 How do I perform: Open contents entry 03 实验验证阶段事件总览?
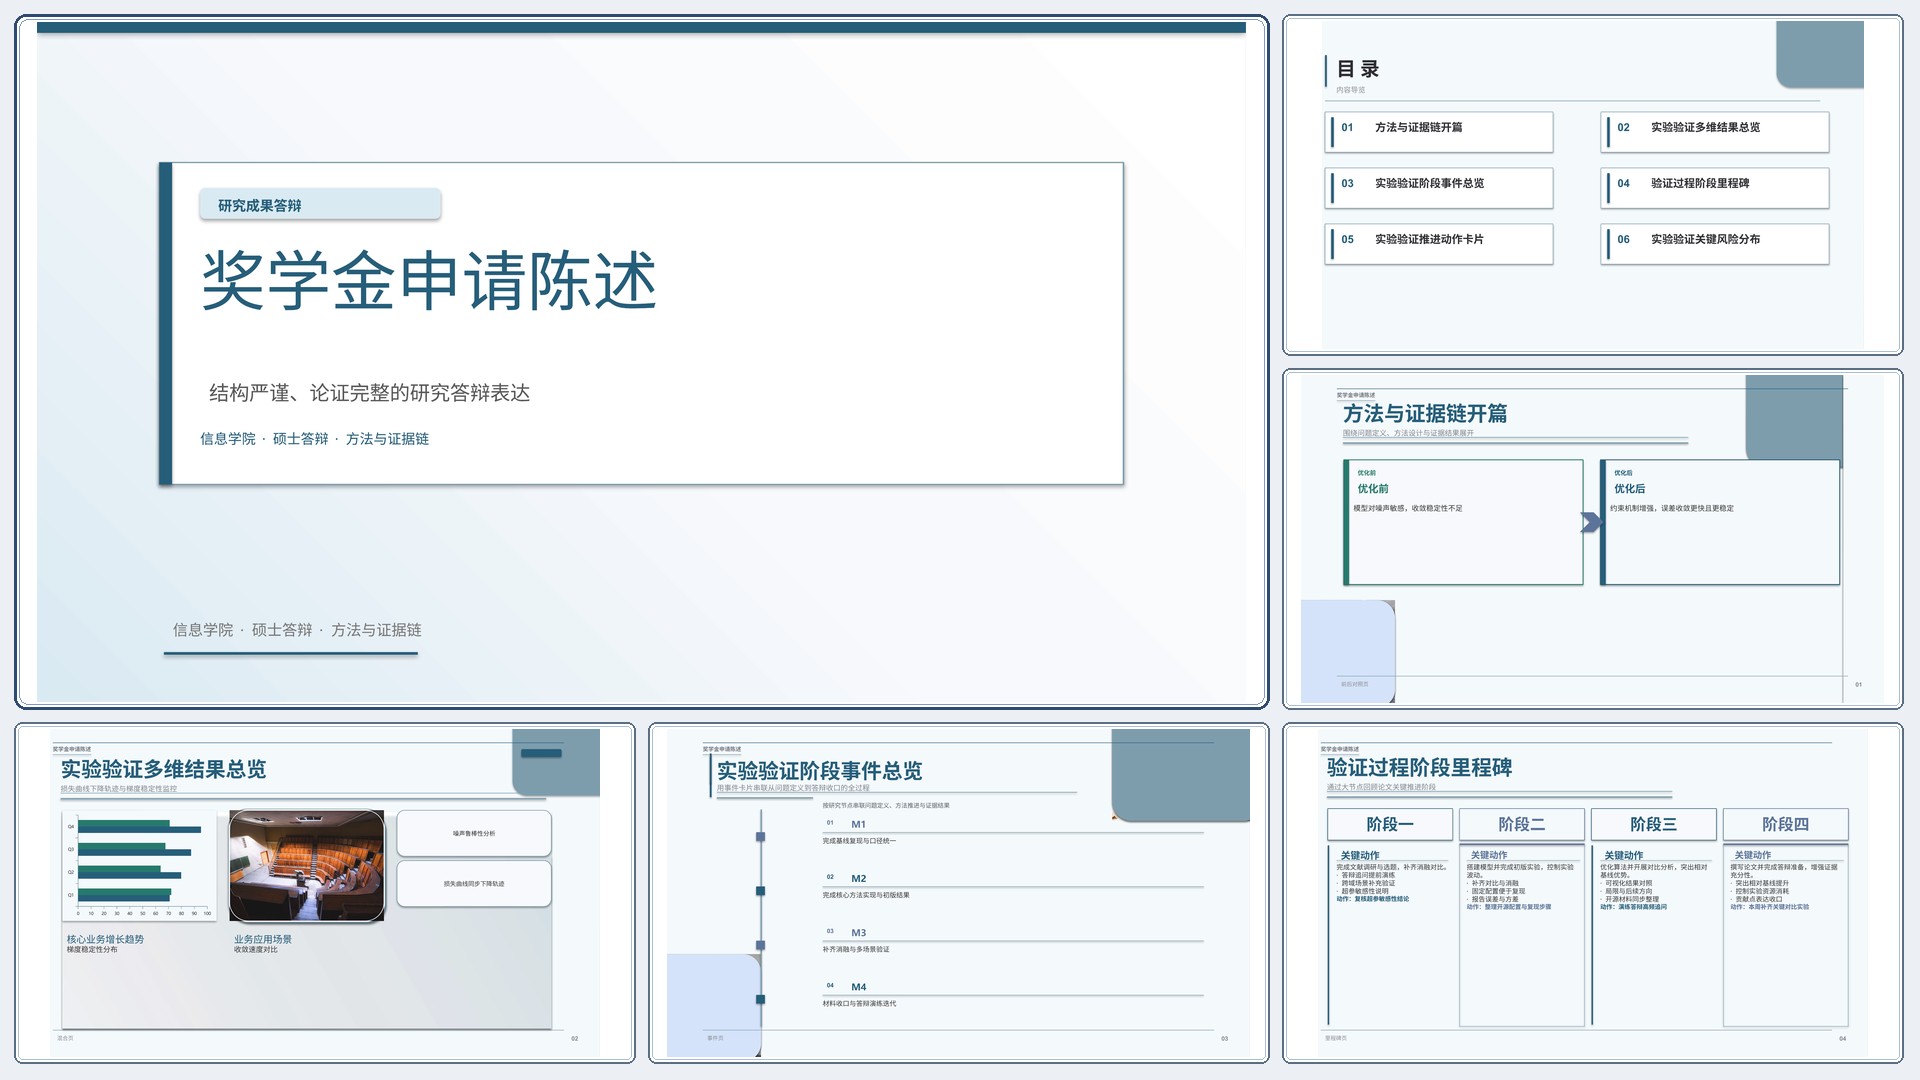click(x=1439, y=188)
